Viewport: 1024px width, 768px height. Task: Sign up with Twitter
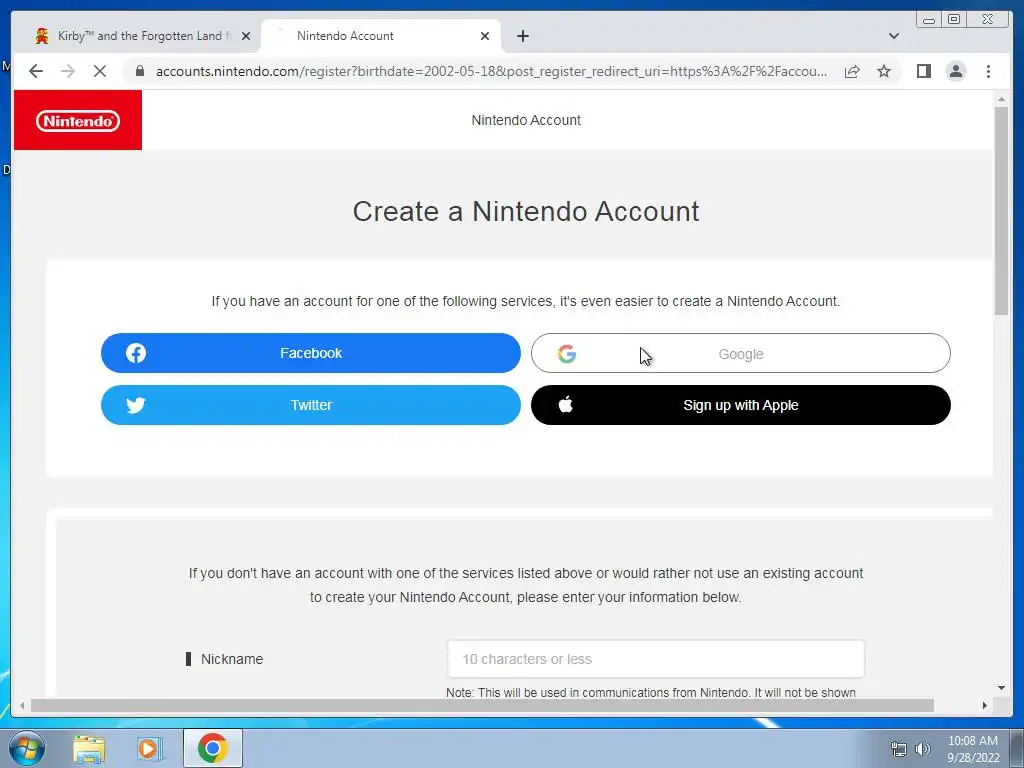click(x=311, y=405)
